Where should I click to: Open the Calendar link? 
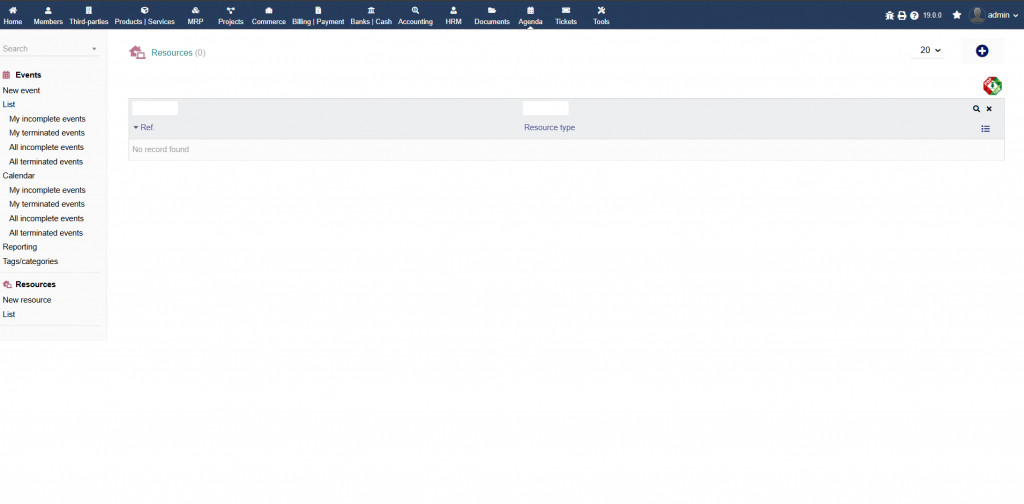click(19, 176)
